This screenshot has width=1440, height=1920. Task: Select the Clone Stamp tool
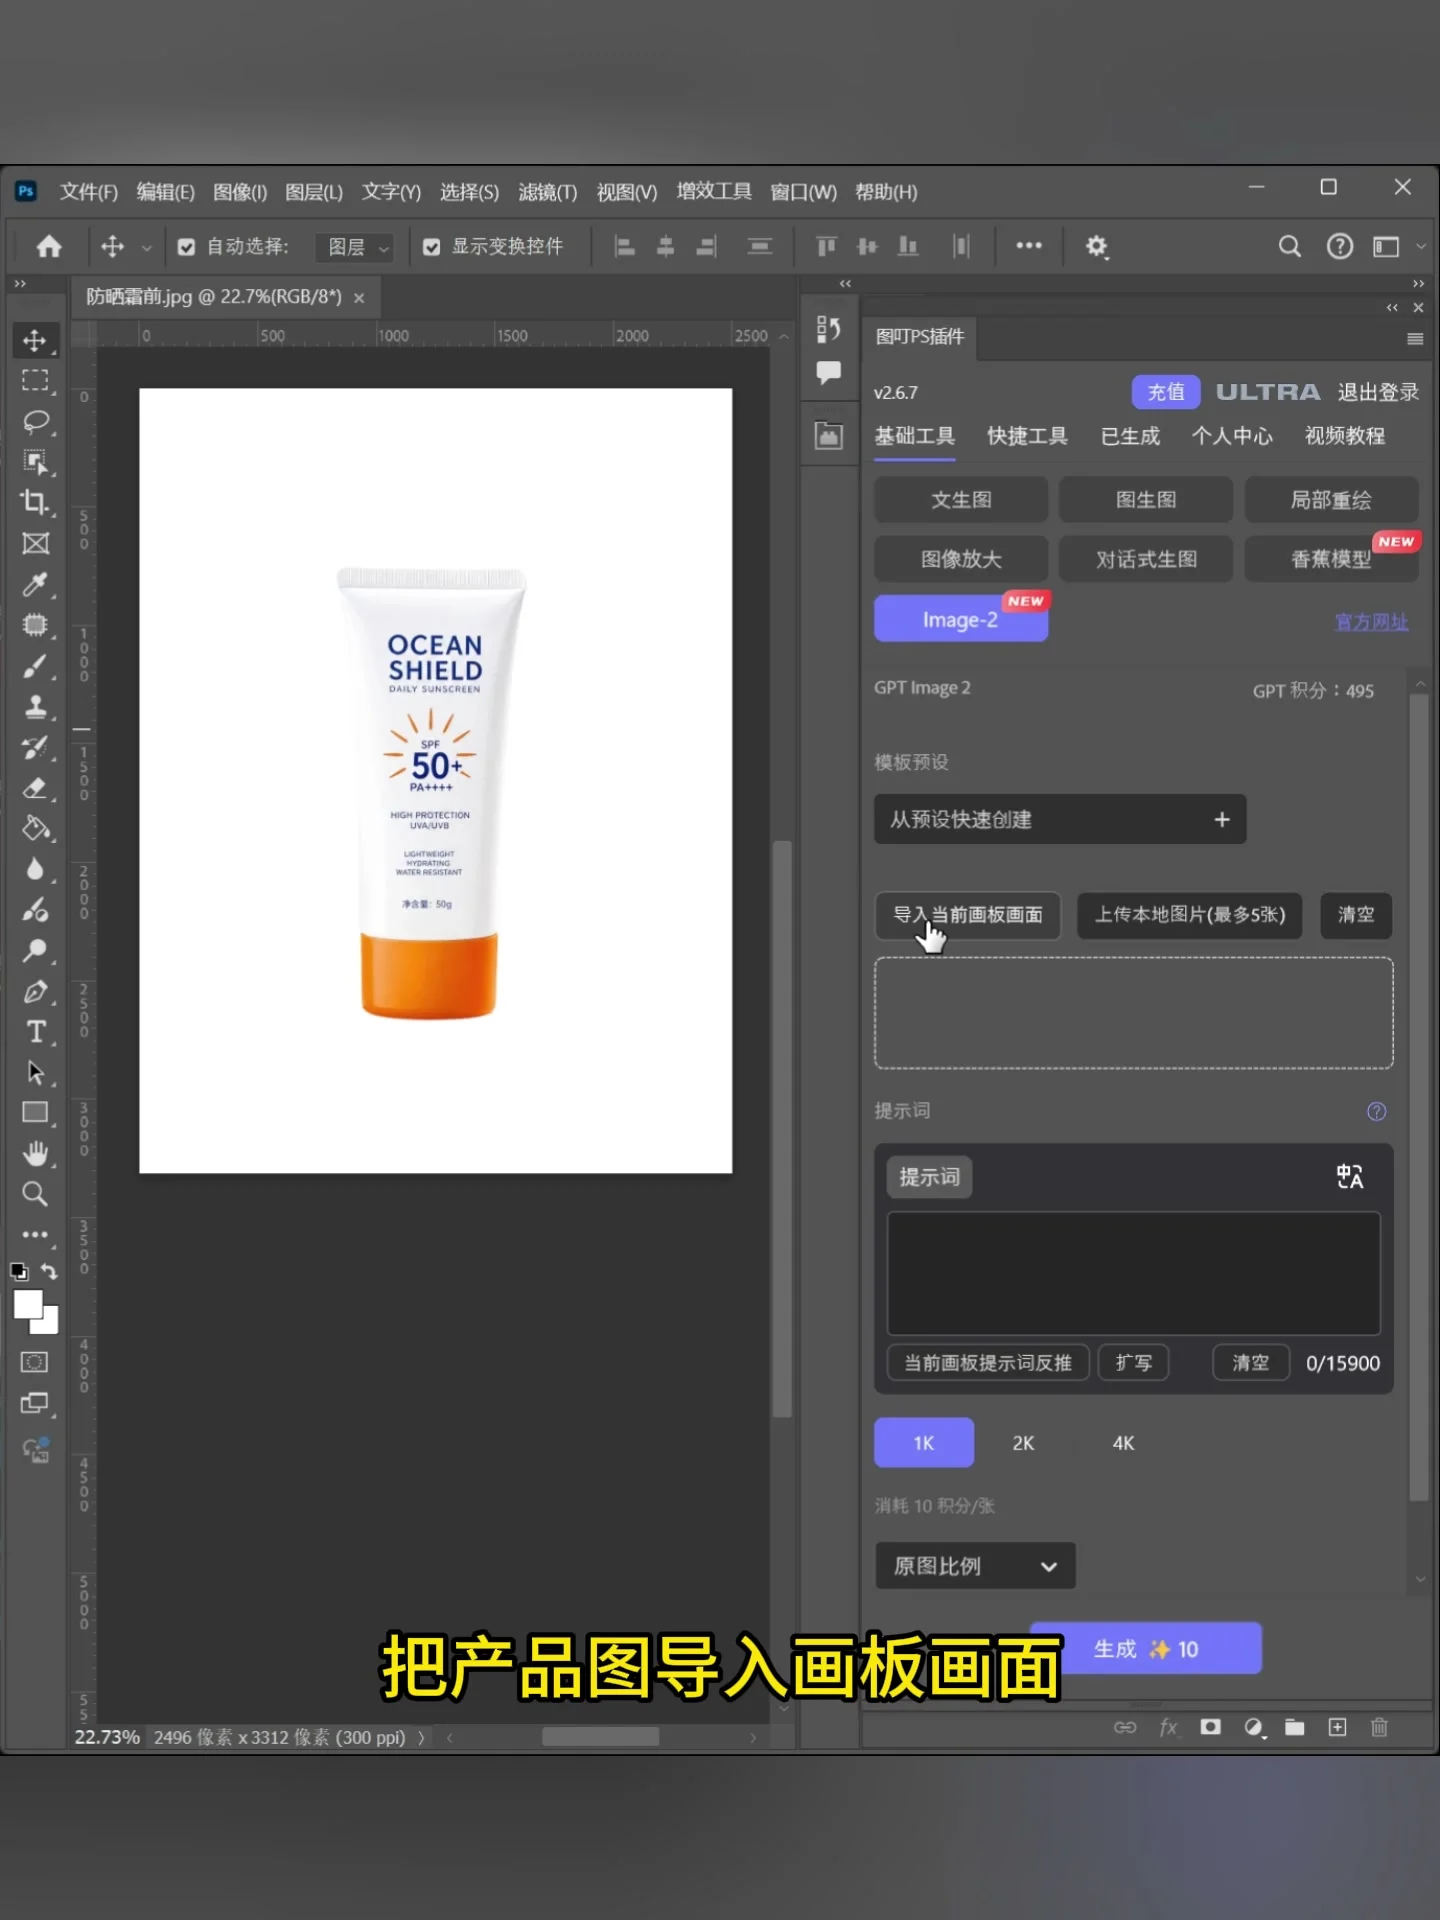[35, 707]
